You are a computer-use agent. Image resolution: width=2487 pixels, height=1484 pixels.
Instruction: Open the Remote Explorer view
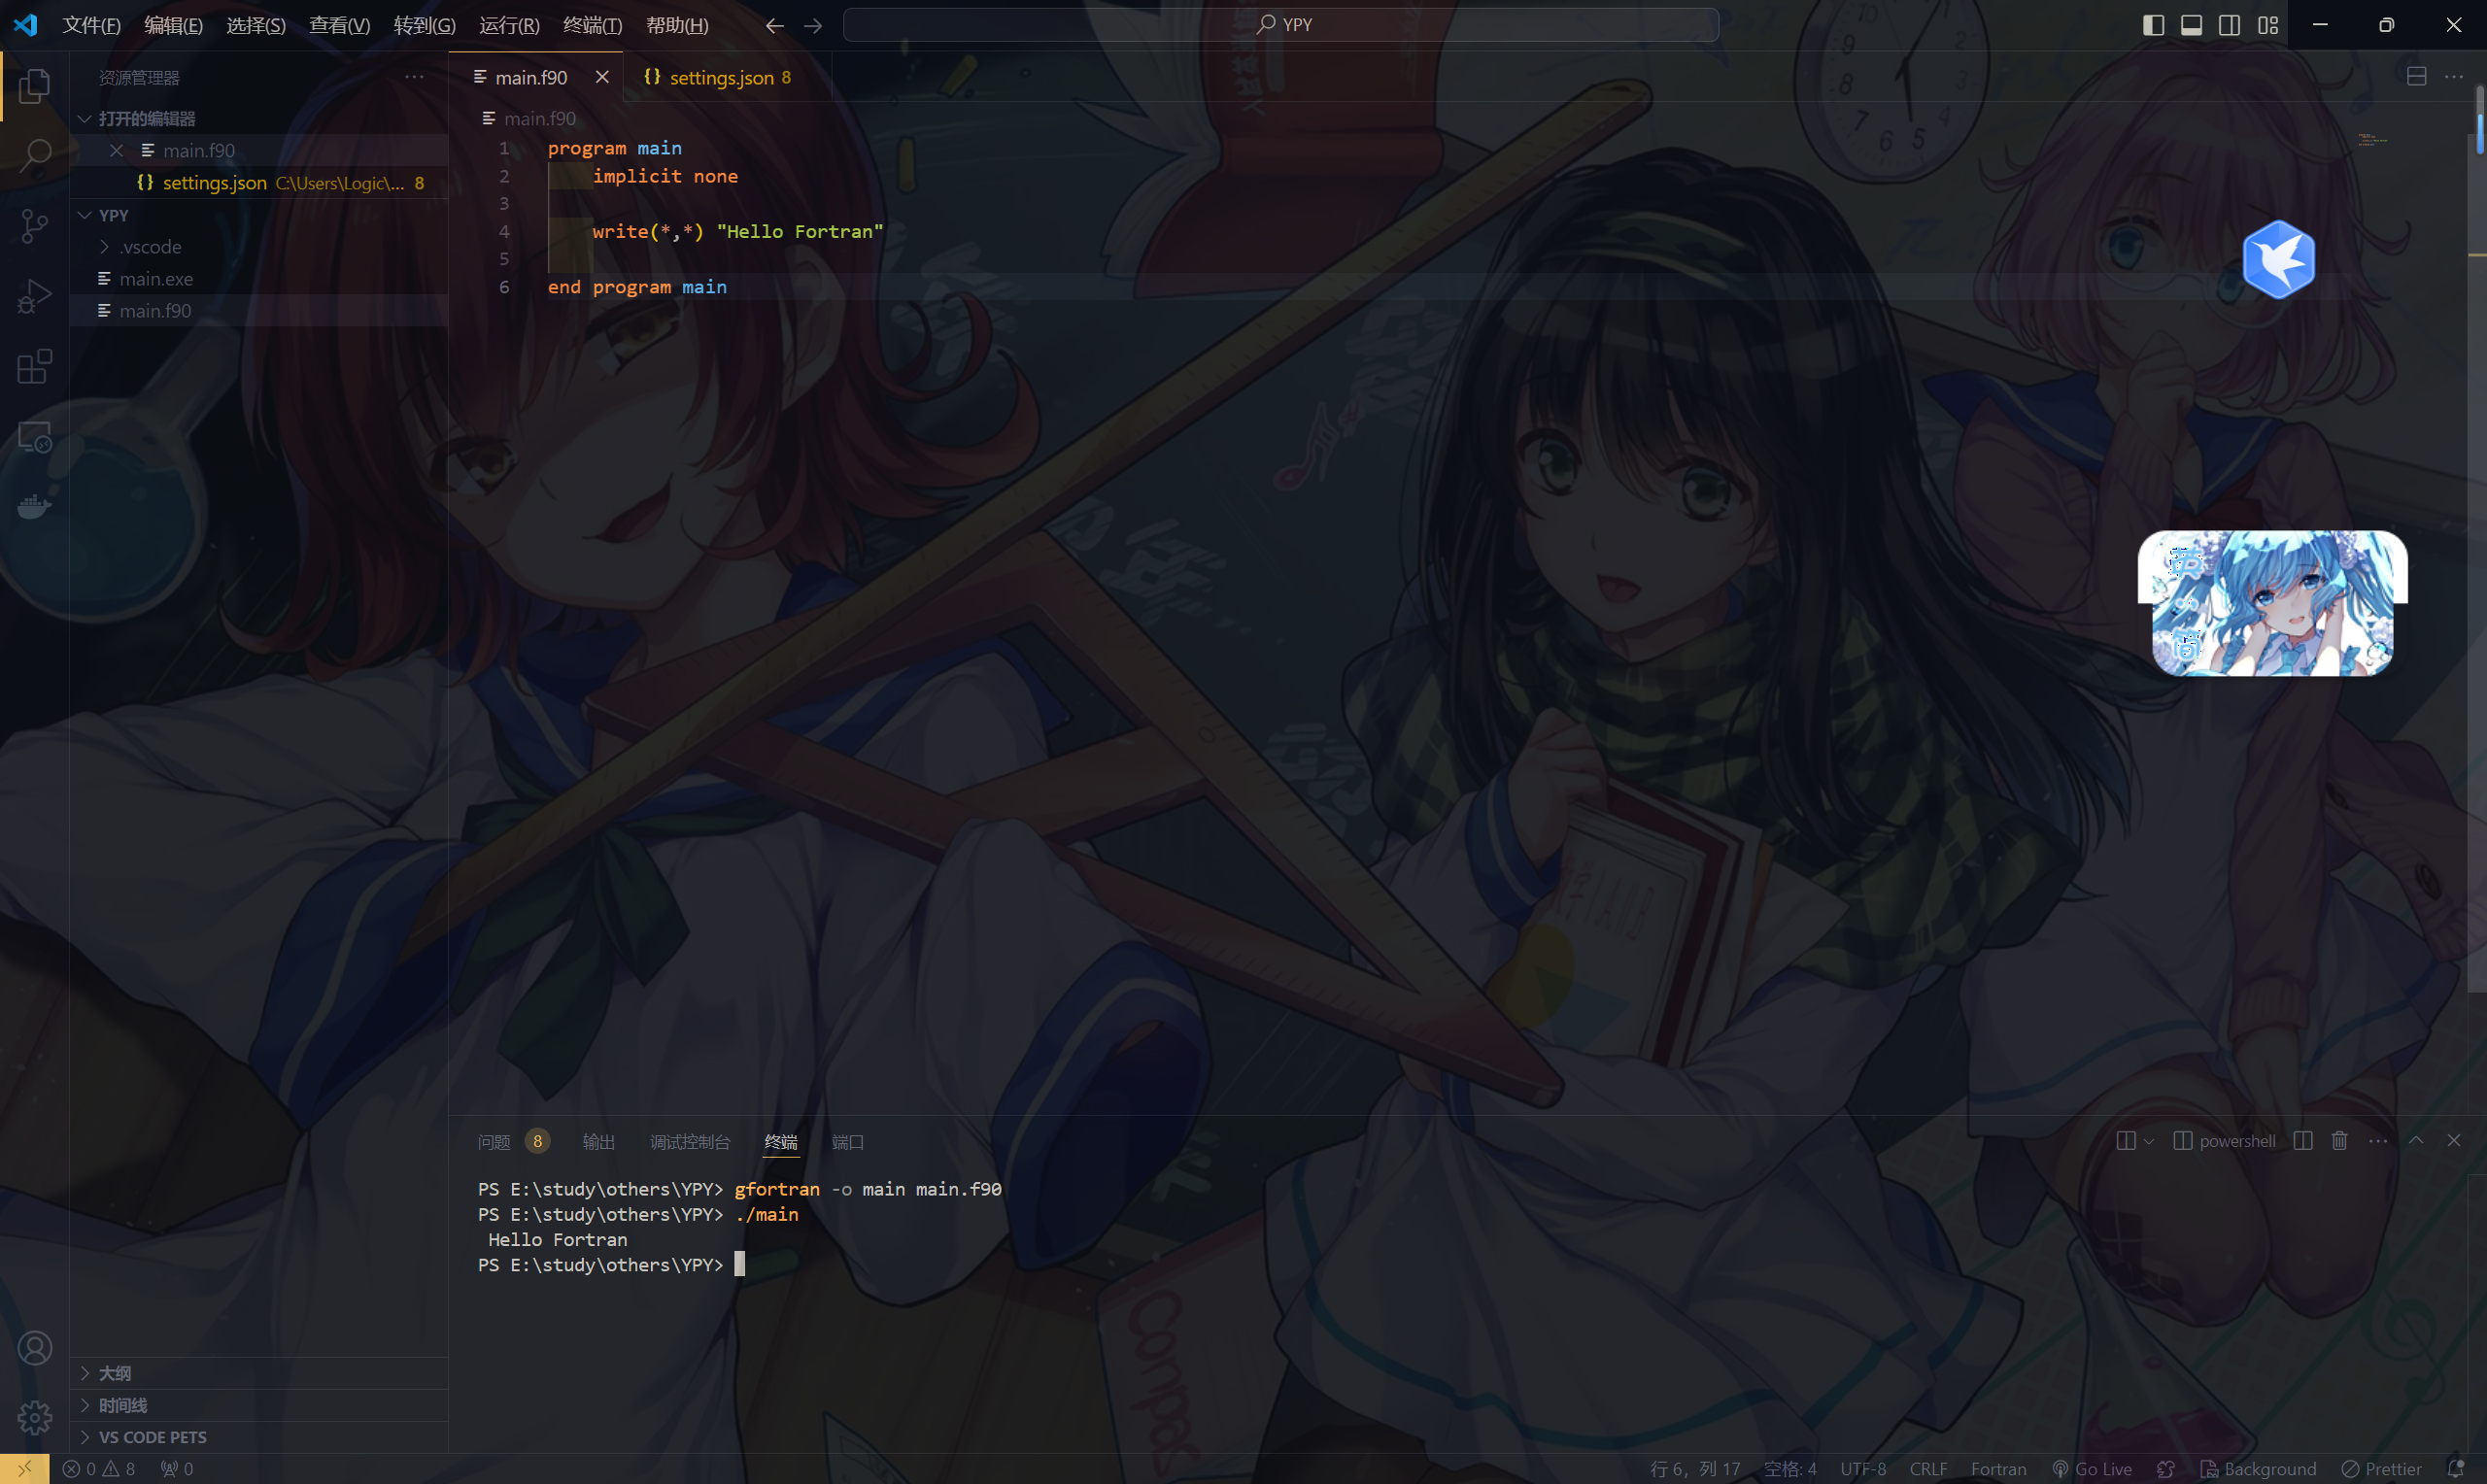pos(35,437)
